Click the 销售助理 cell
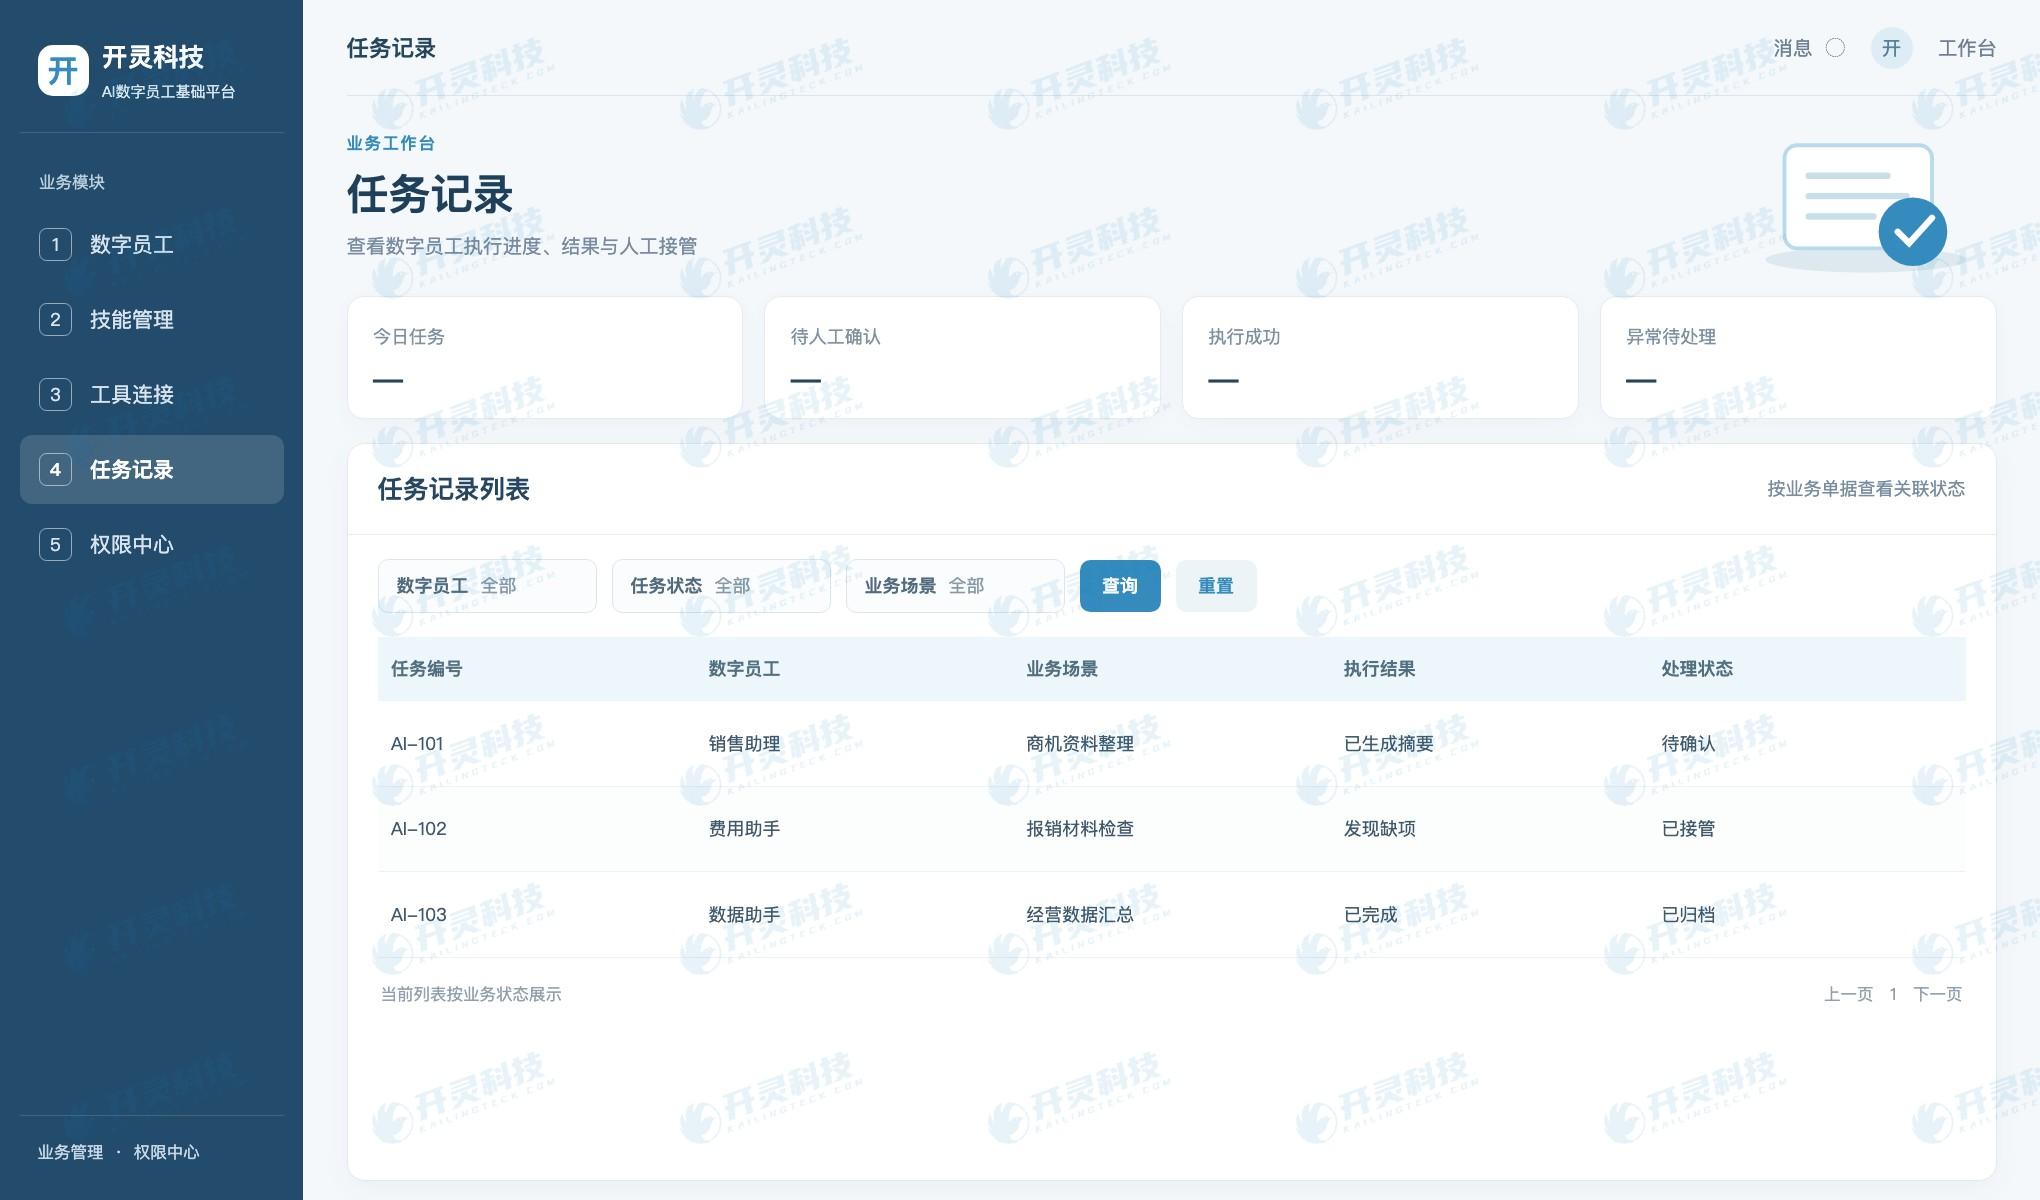The height and width of the screenshot is (1200, 2040). pos(744,744)
